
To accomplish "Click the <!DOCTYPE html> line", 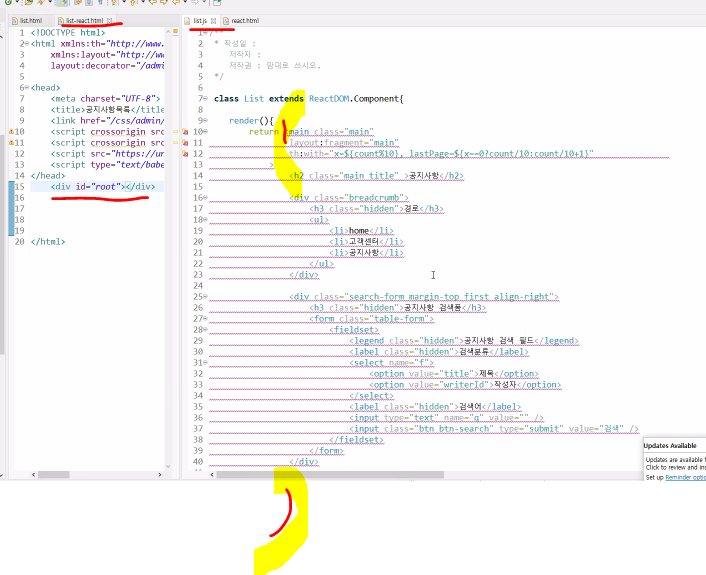I will pos(68,33).
